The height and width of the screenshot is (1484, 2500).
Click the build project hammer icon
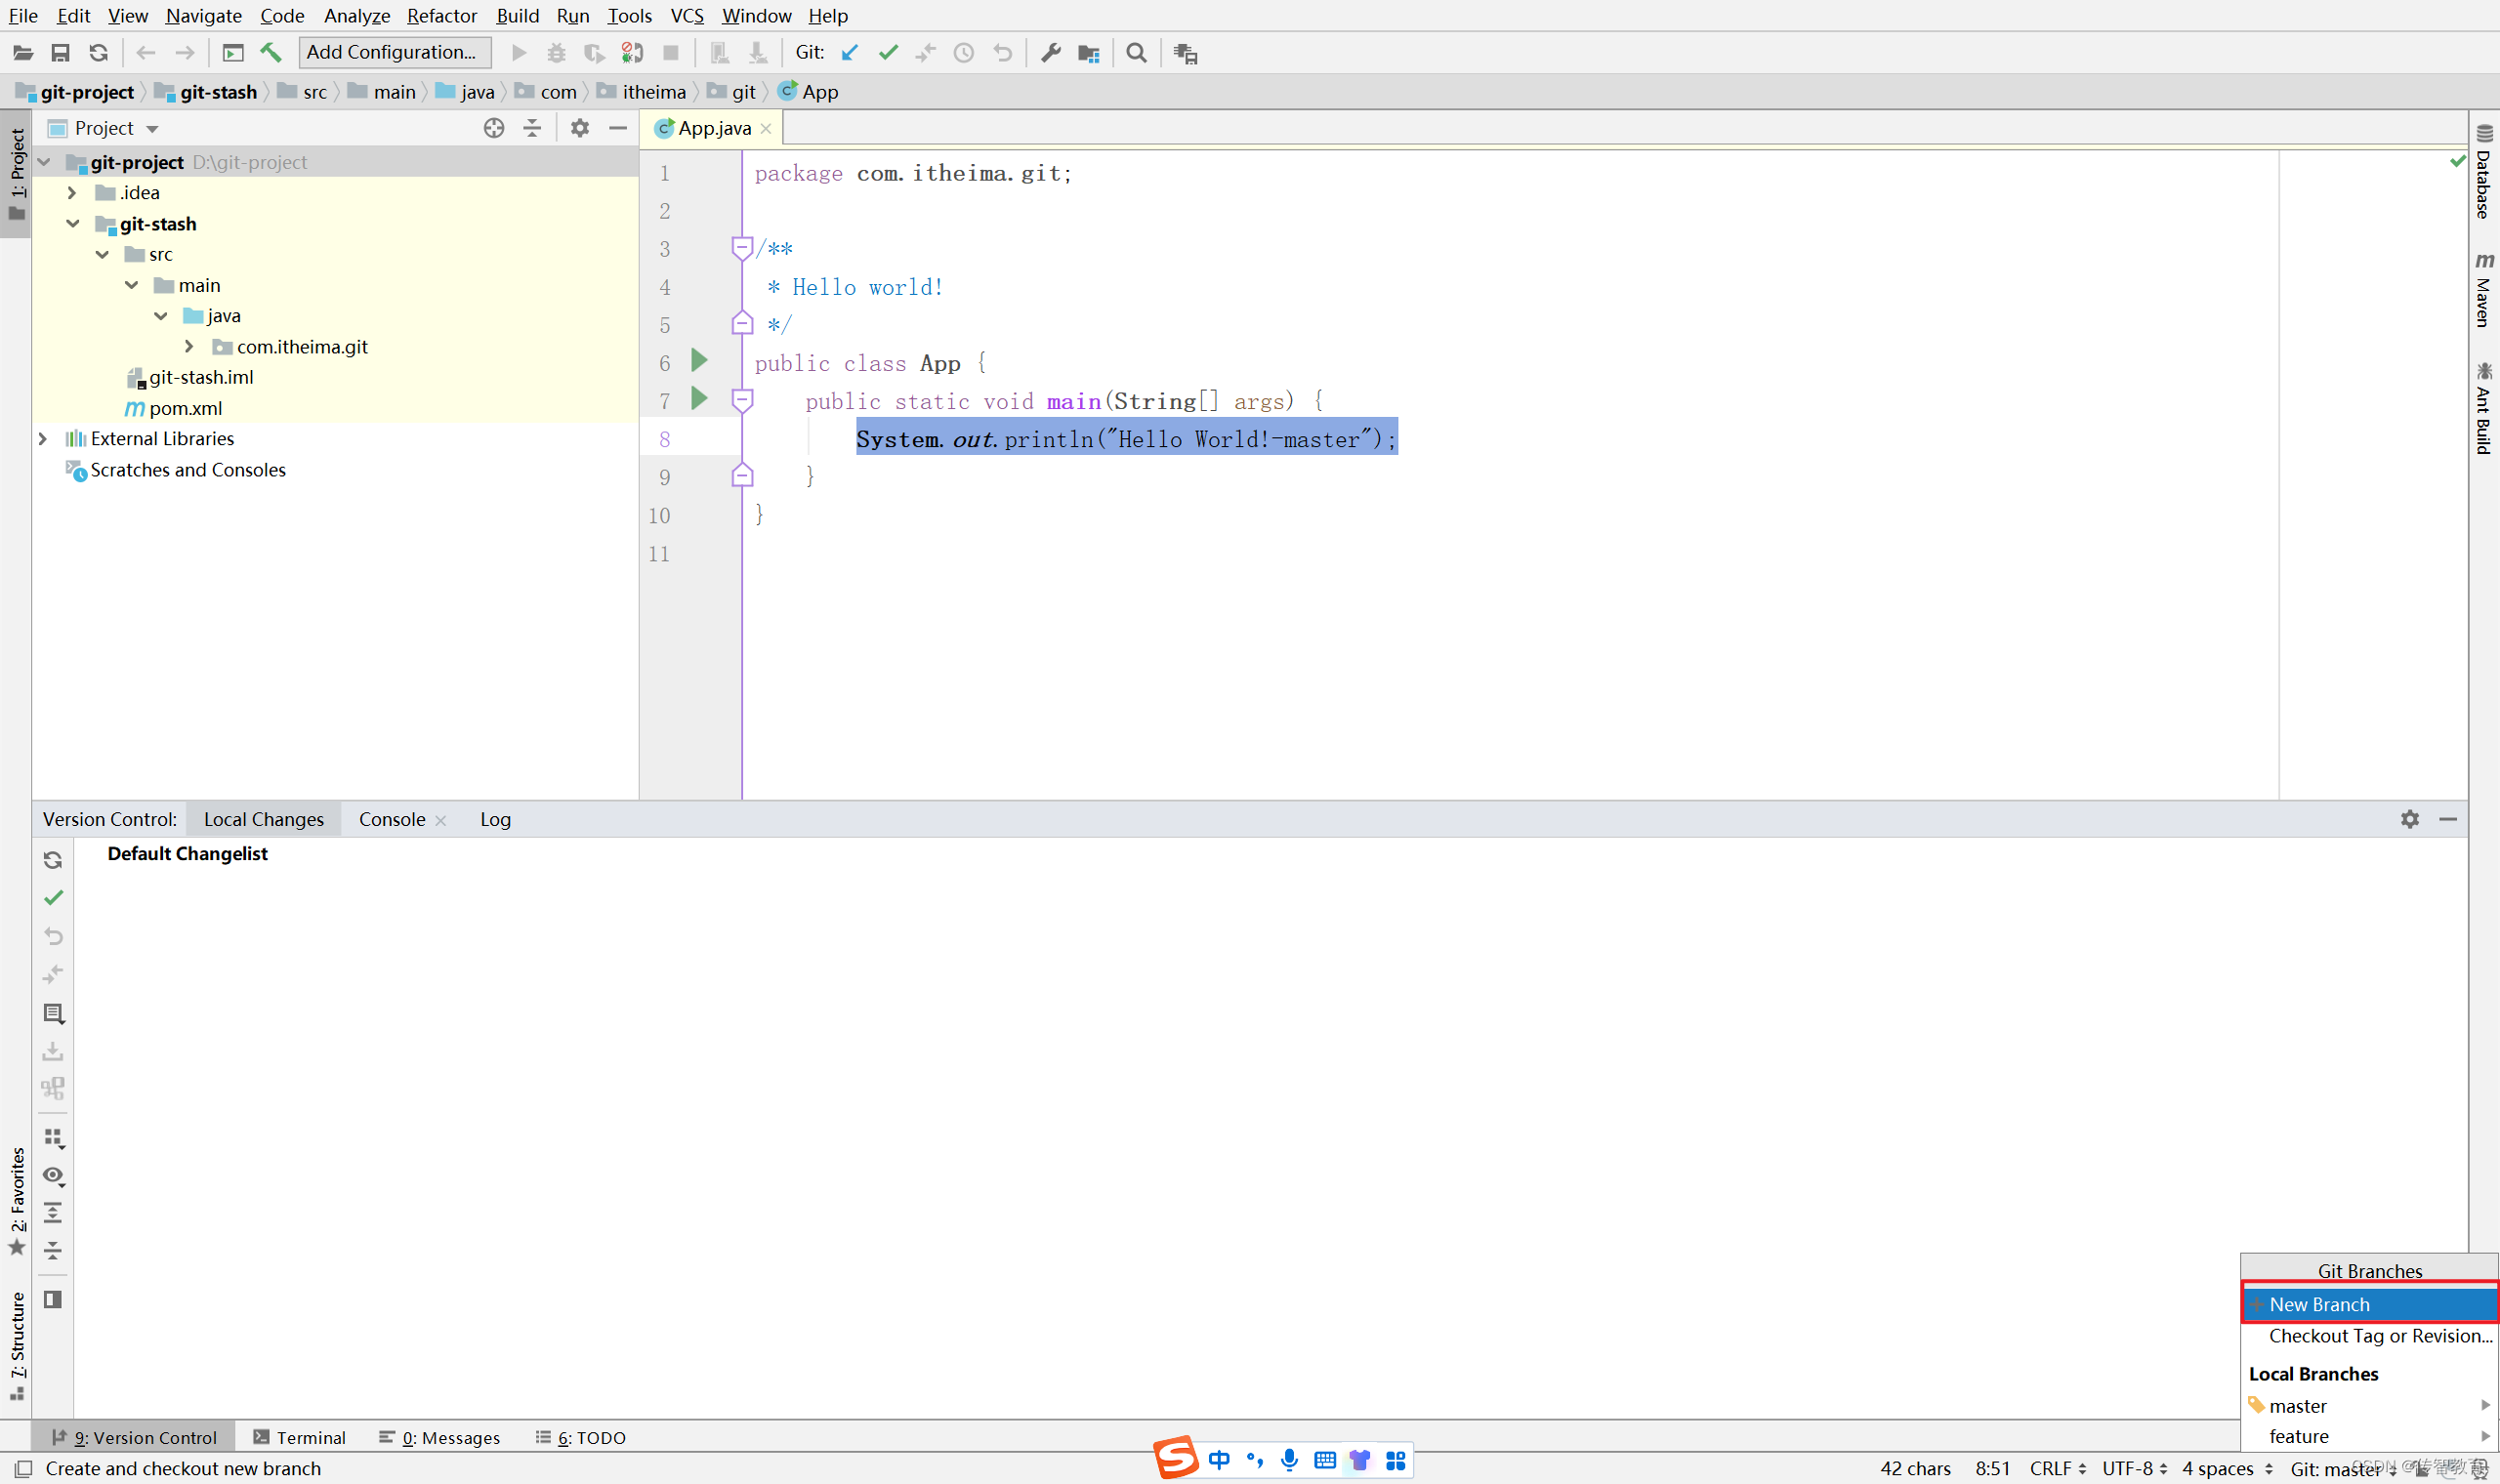[271, 53]
